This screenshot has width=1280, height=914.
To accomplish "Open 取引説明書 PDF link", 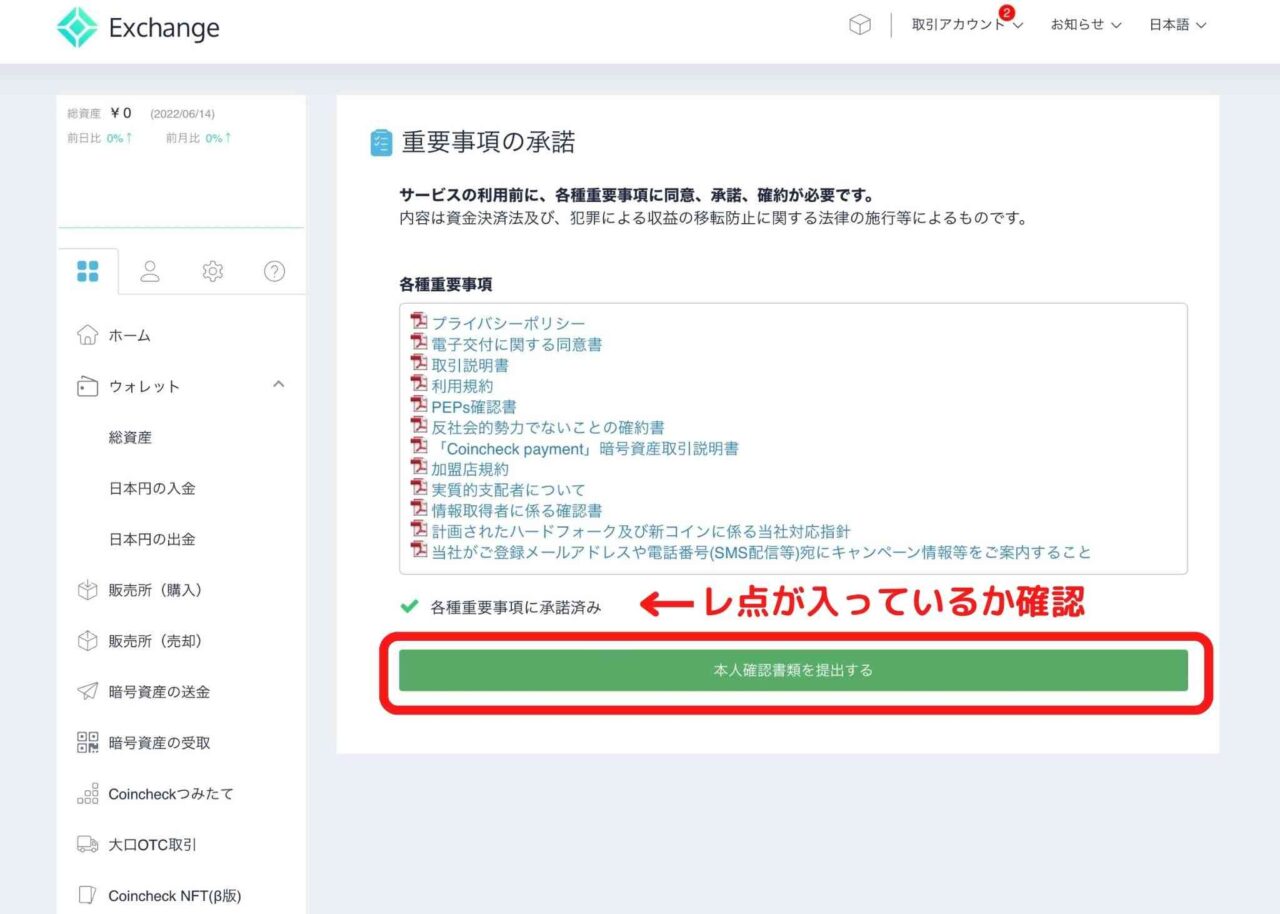I will (470, 365).
